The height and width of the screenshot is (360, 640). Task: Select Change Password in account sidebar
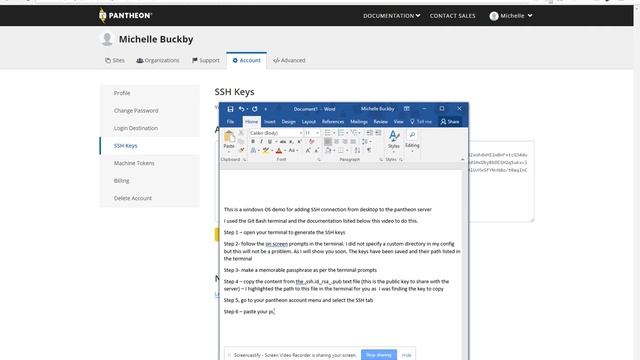(149, 111)
